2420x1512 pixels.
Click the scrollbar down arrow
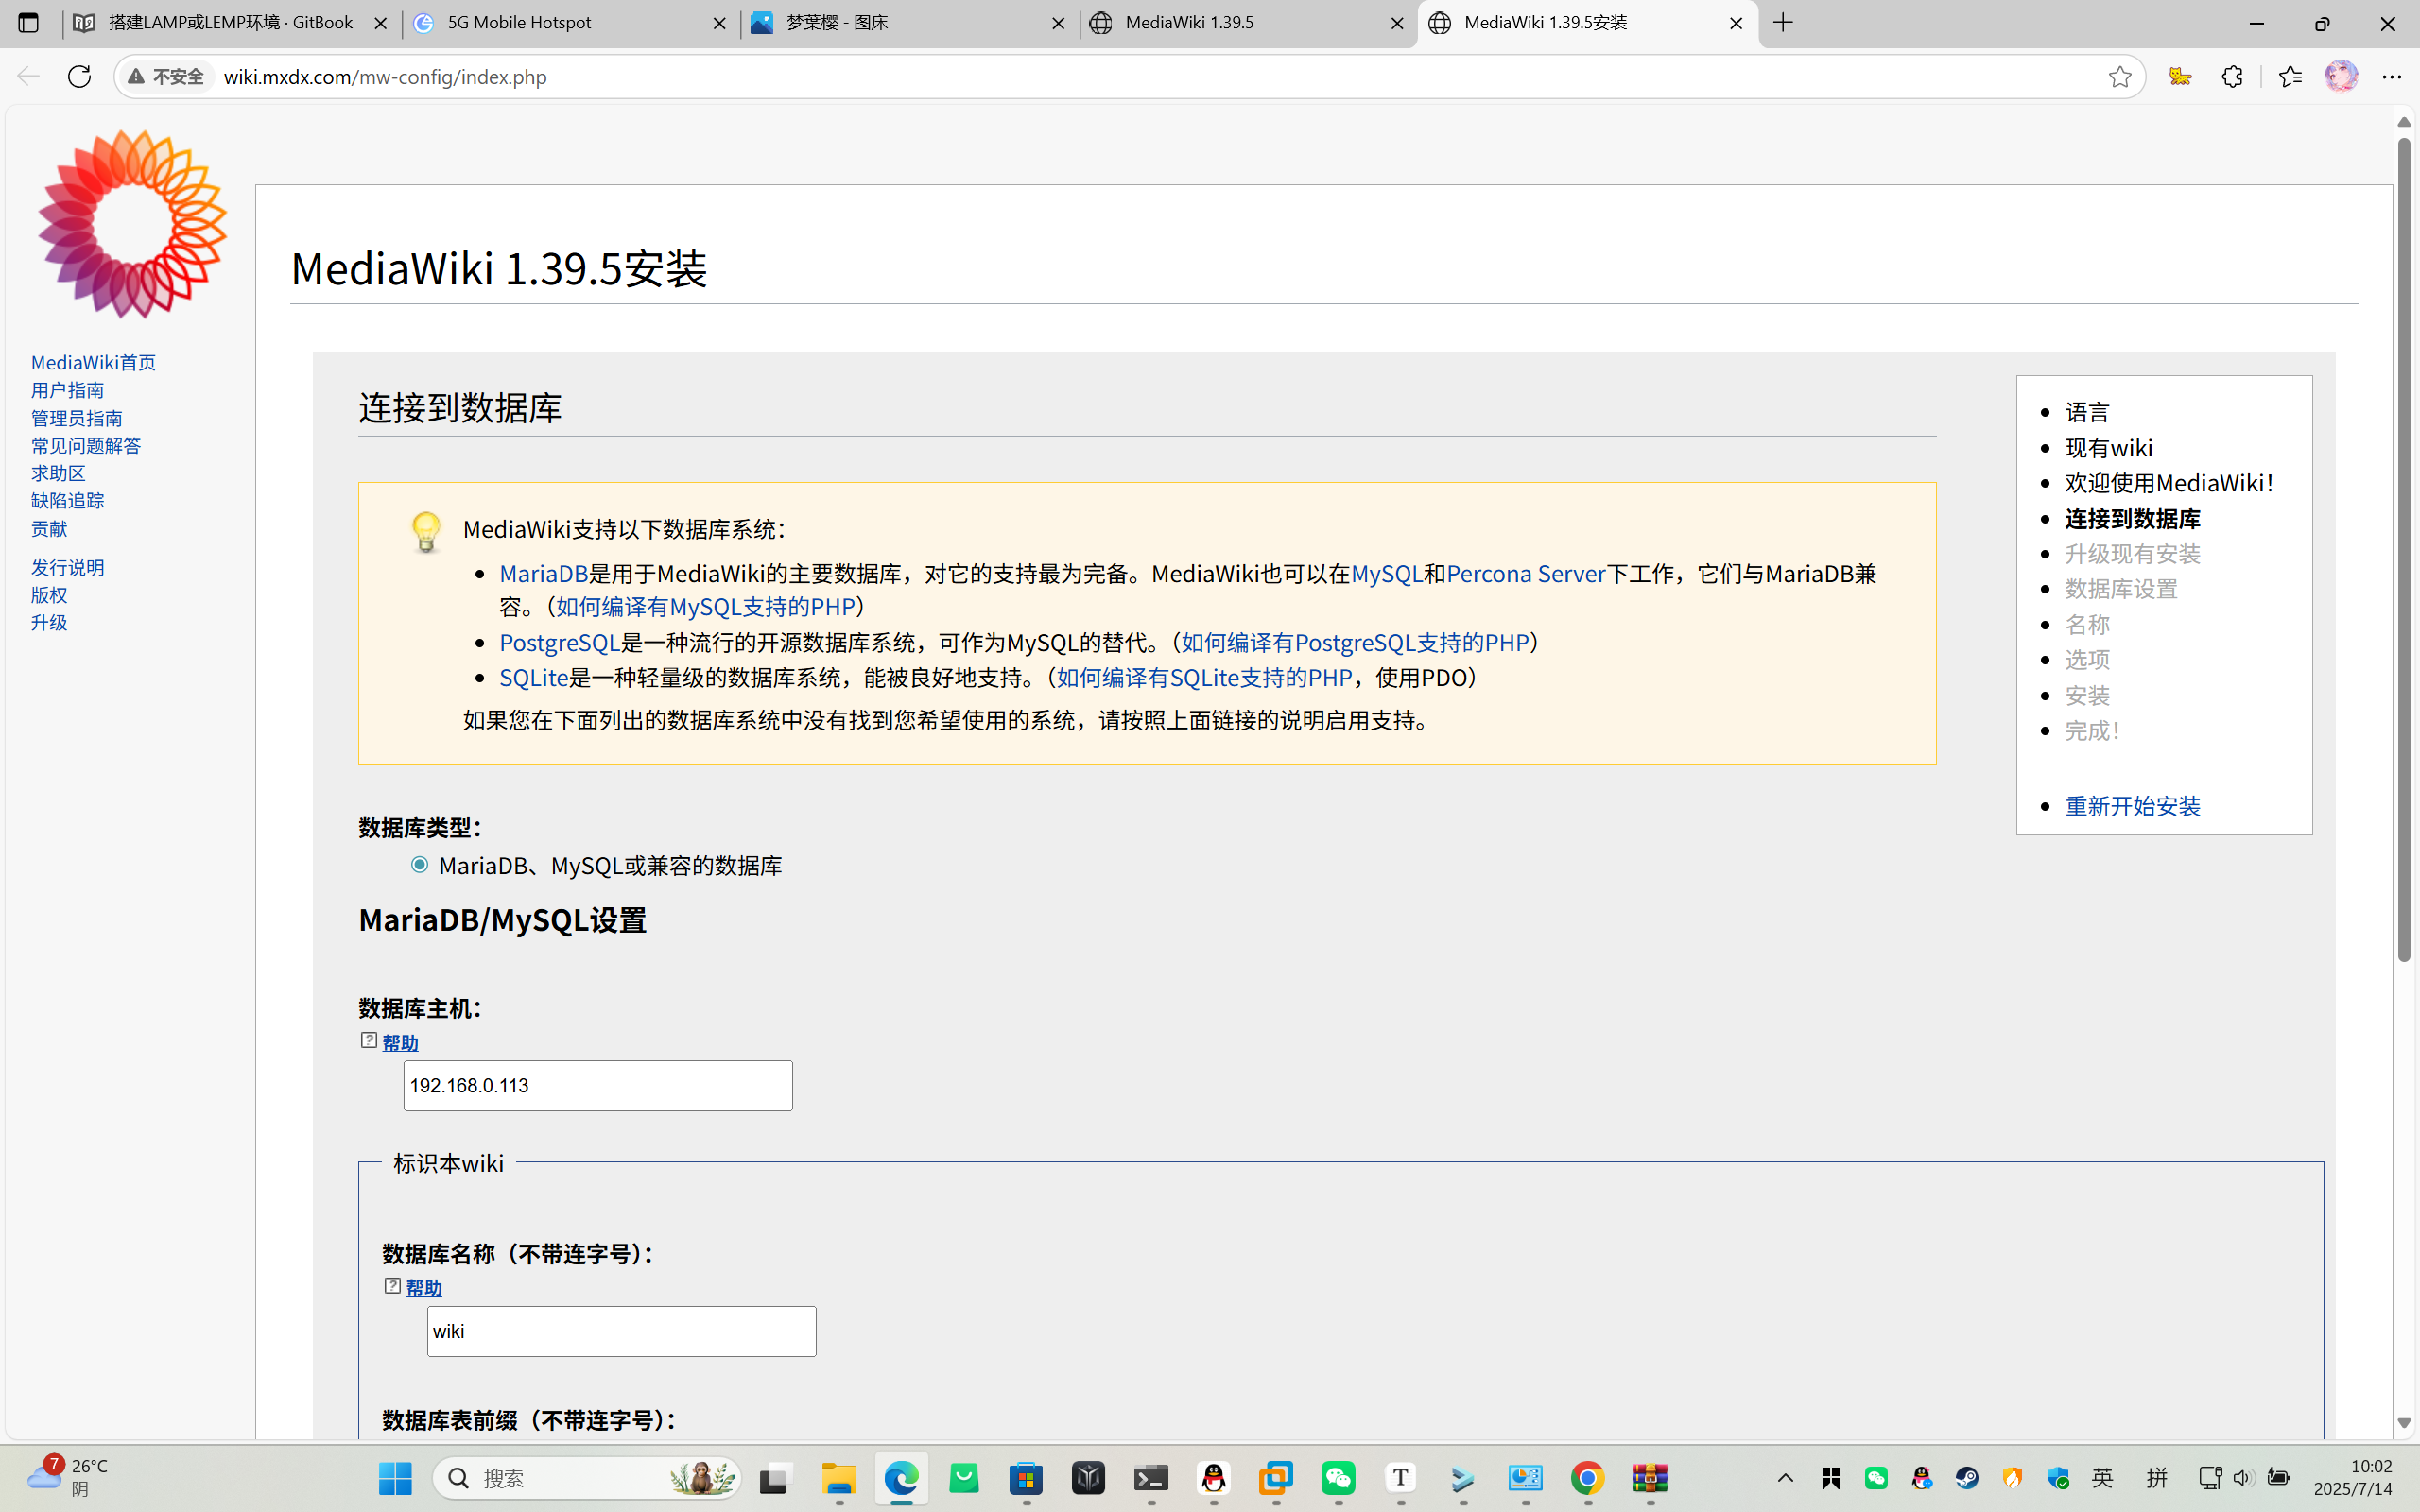click(x=2404, y=1422)
